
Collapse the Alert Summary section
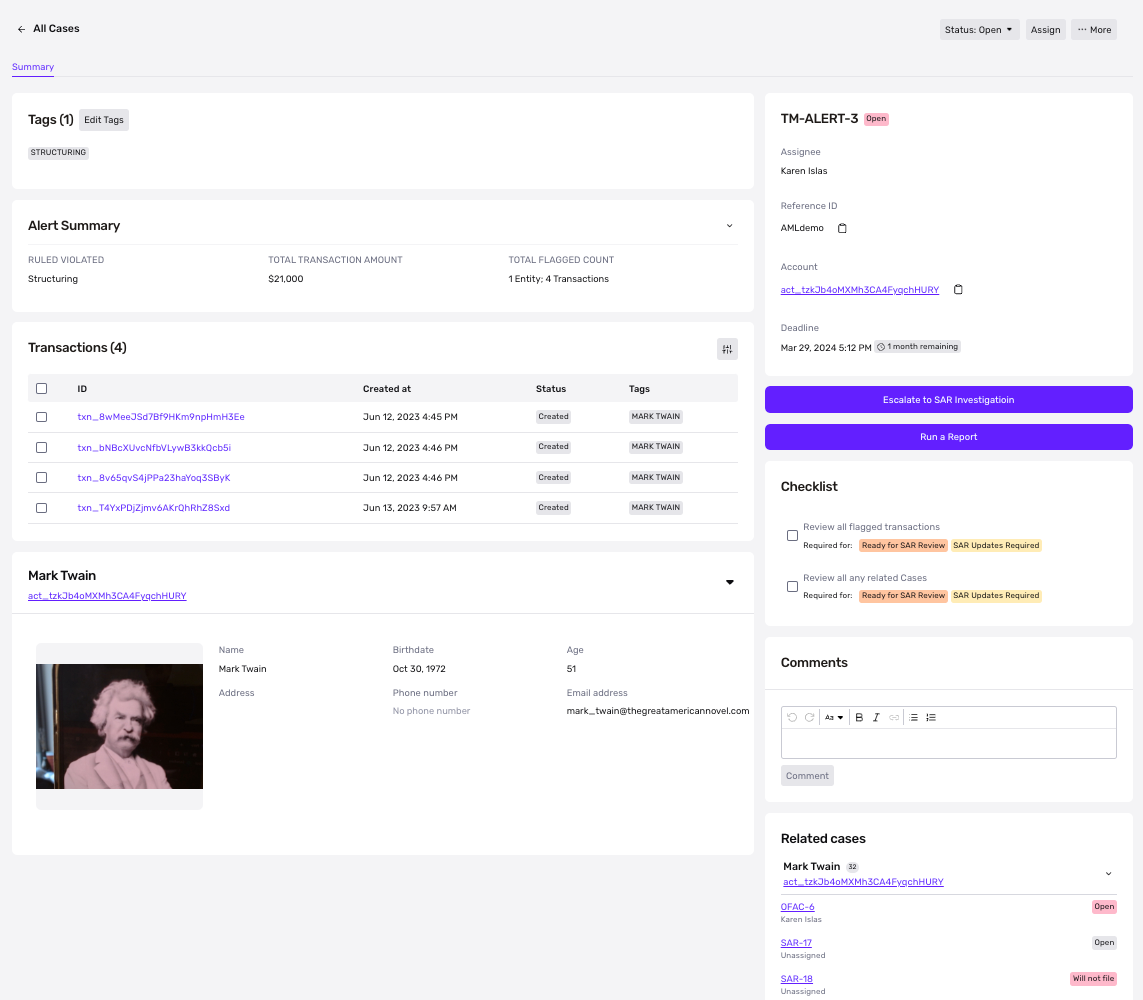[729, 226]
